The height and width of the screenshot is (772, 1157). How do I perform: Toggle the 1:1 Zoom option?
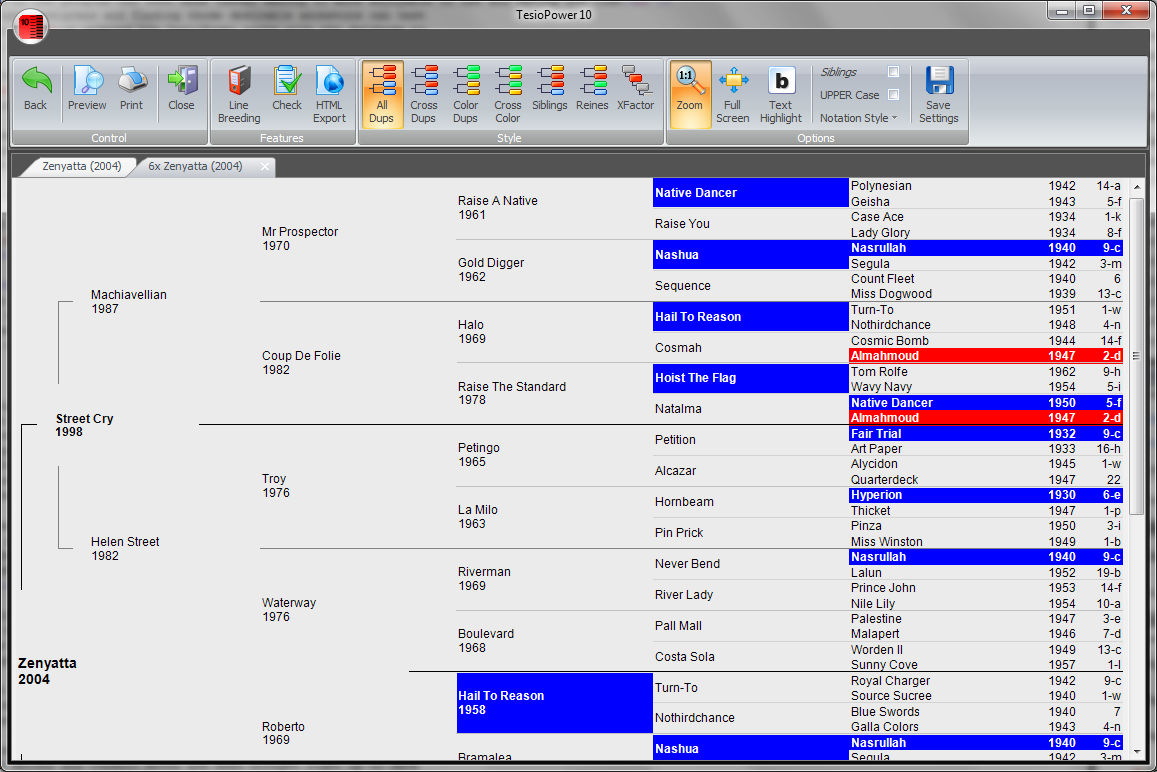[690, 94]
